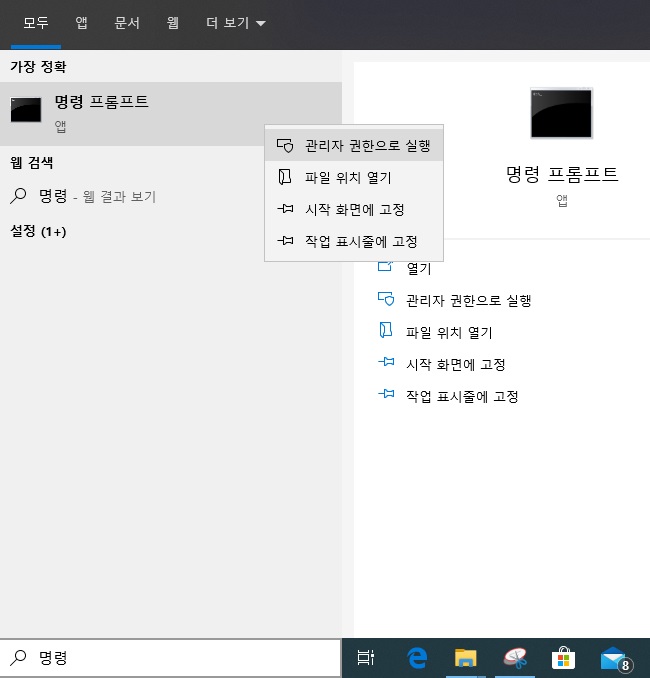Click blue pin icon beside preview 시작 화면에 고정
Screen dimensions: 650x678
point(386,361)
